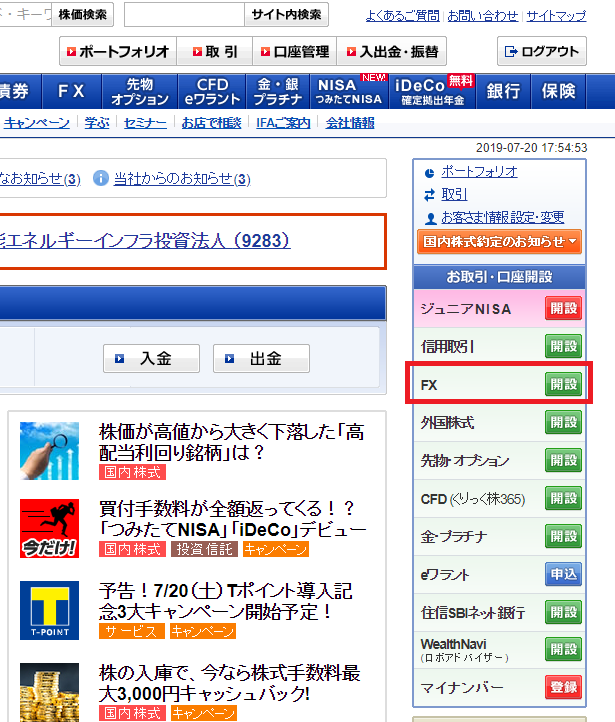Select the iDeCo 確定拠出年金 navigation tab

[433, 91]
